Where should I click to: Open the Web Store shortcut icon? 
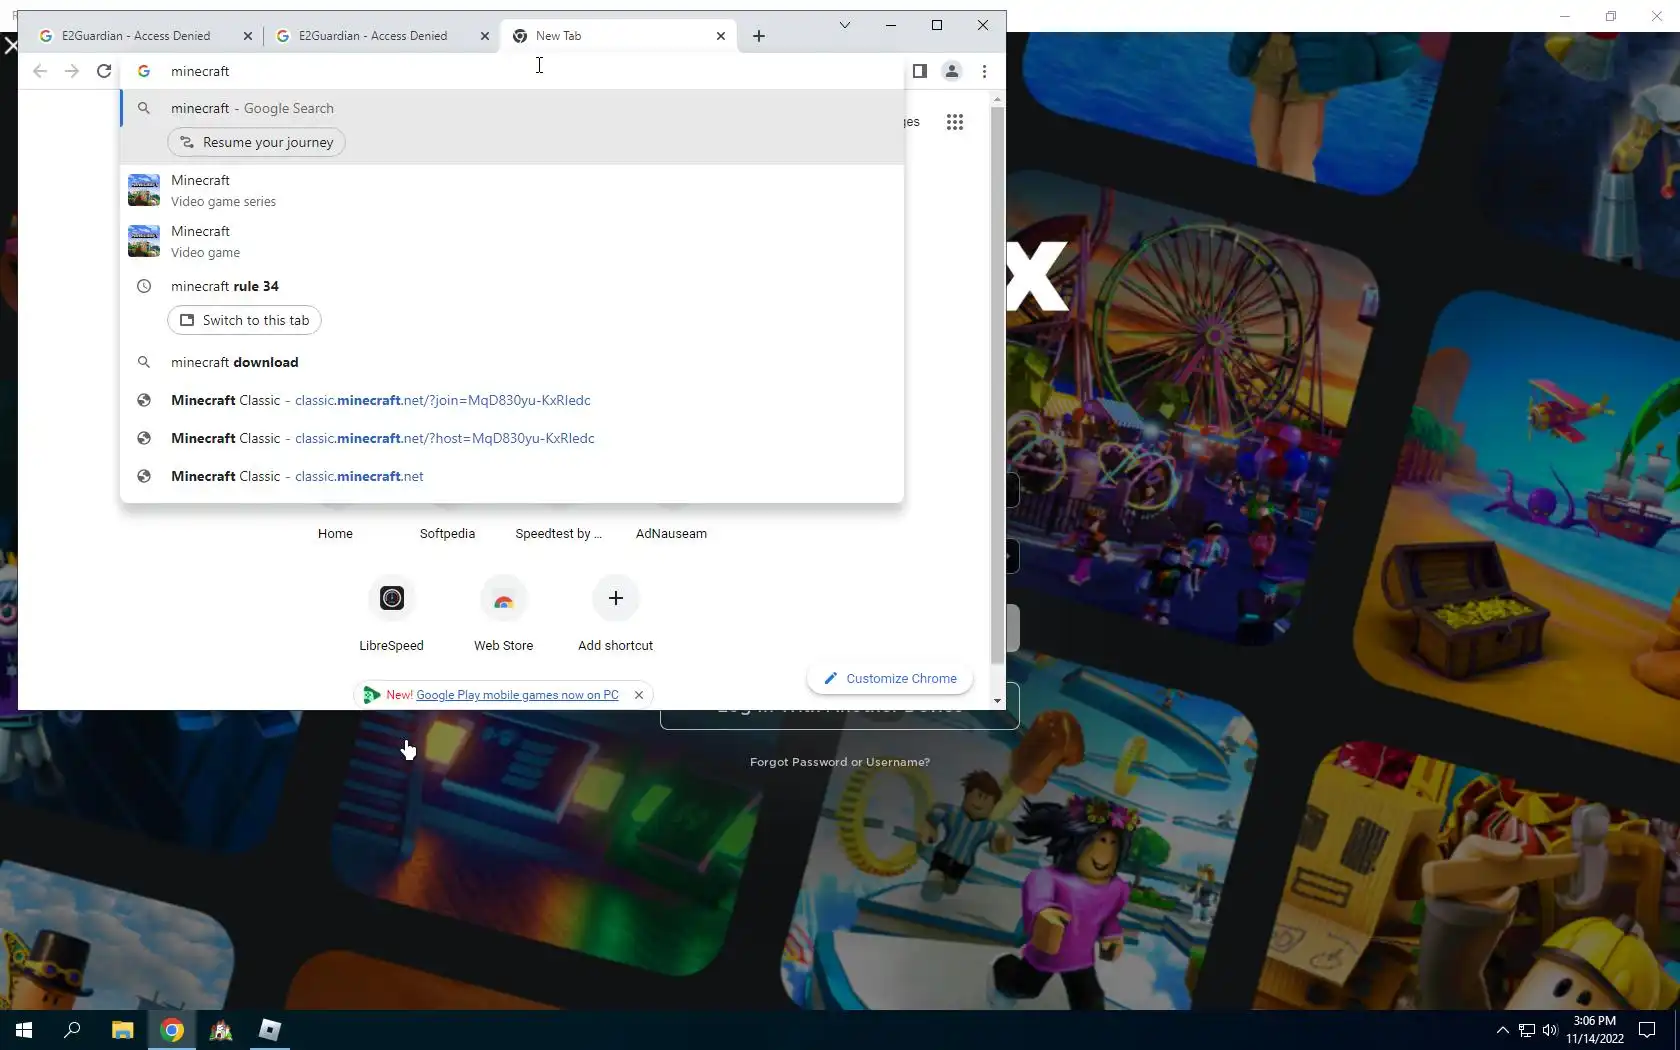[504, 598]
